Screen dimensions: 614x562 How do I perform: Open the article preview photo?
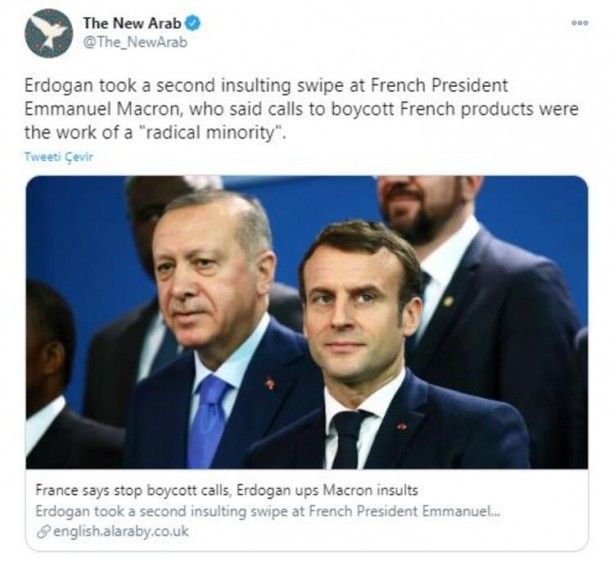pos(307,322)
